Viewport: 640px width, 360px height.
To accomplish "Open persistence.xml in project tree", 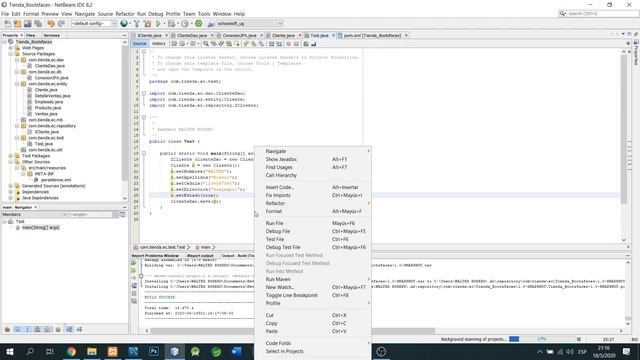I will click(56, 180).
